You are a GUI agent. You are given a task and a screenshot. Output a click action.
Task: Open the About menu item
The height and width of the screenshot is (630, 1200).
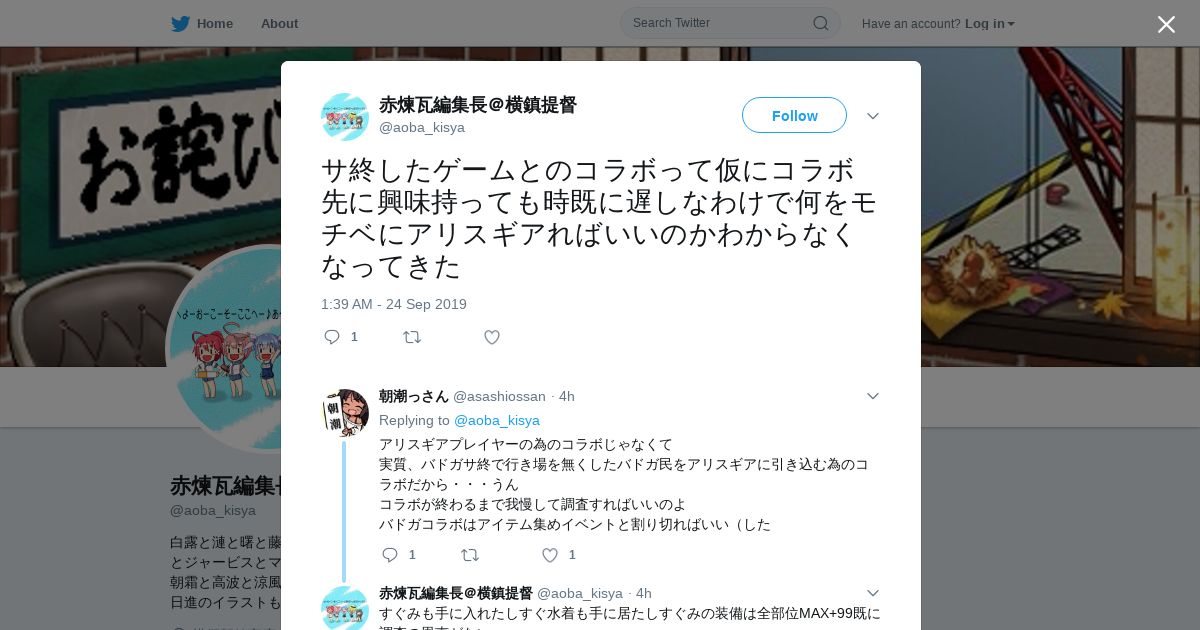(x=279, y=23)
